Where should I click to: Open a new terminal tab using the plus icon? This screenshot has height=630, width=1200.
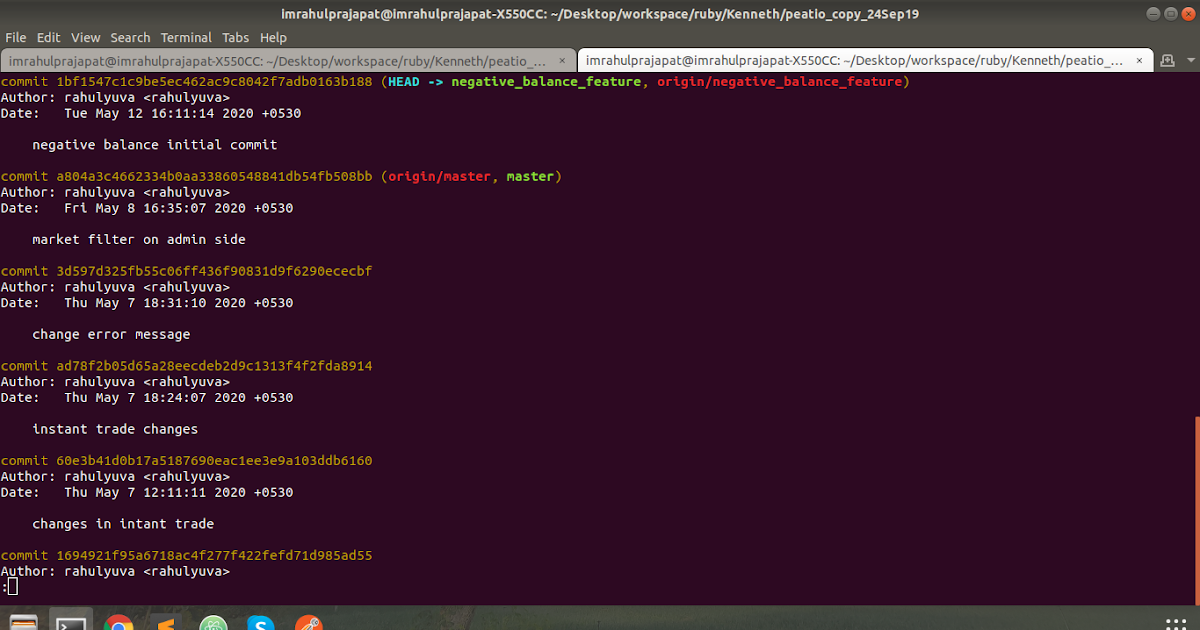[x=1166, y=60]
